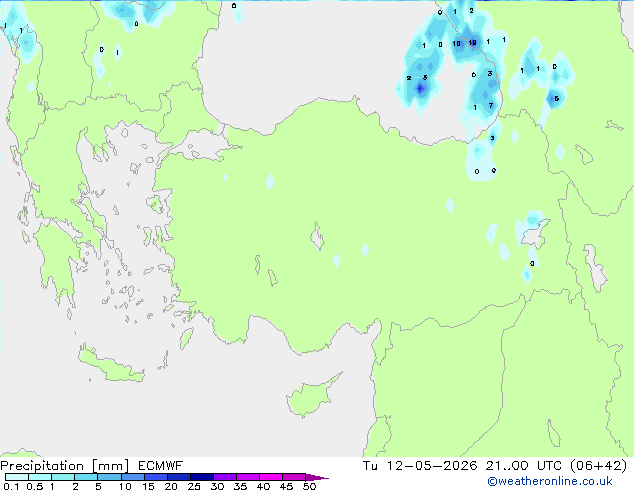This screenshot has width=634, height=490.
Task: Click the 10–15 mm legend color box
Action: 132,477
